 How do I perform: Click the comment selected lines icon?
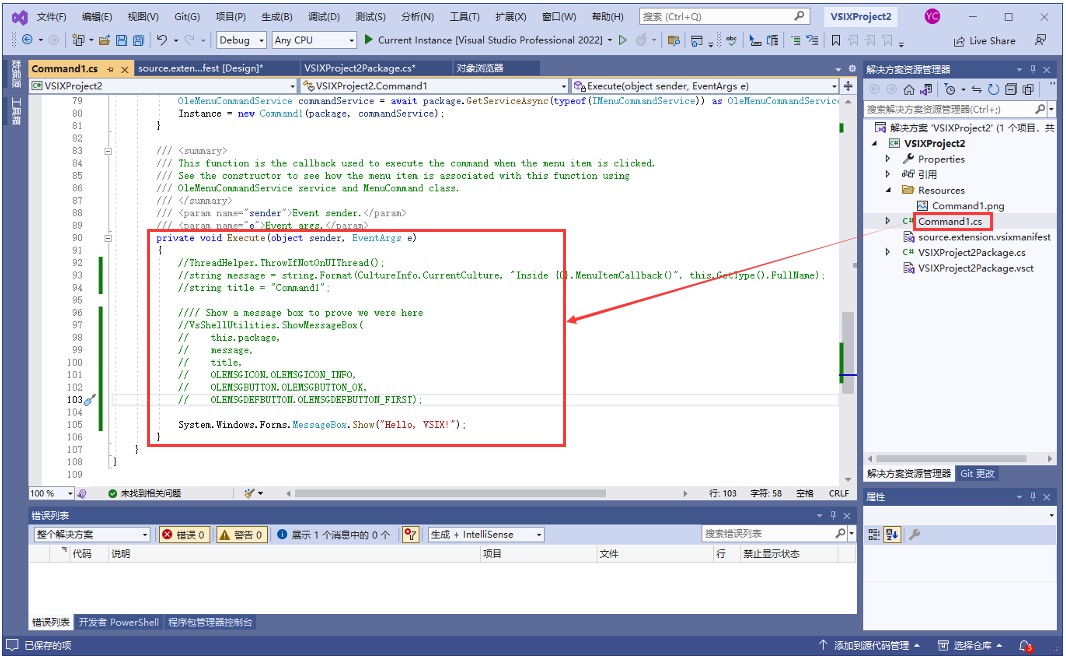[795, 41]
